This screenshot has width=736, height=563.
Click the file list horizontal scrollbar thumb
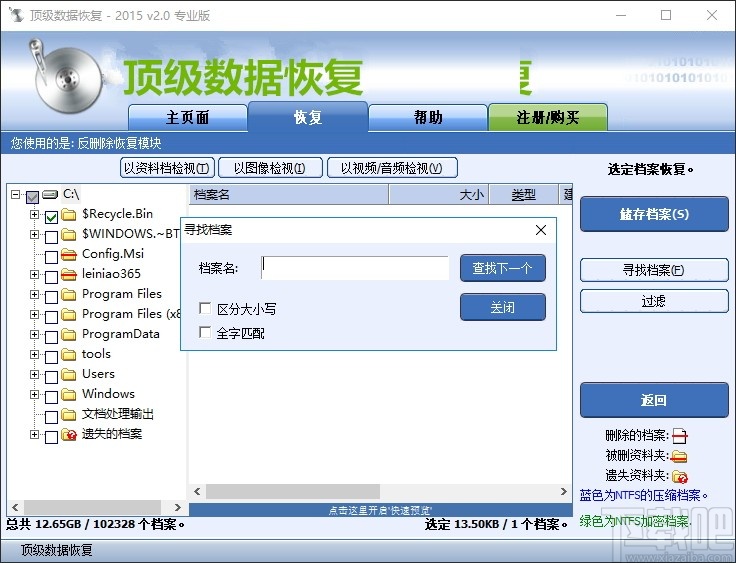tap(293, 492)
